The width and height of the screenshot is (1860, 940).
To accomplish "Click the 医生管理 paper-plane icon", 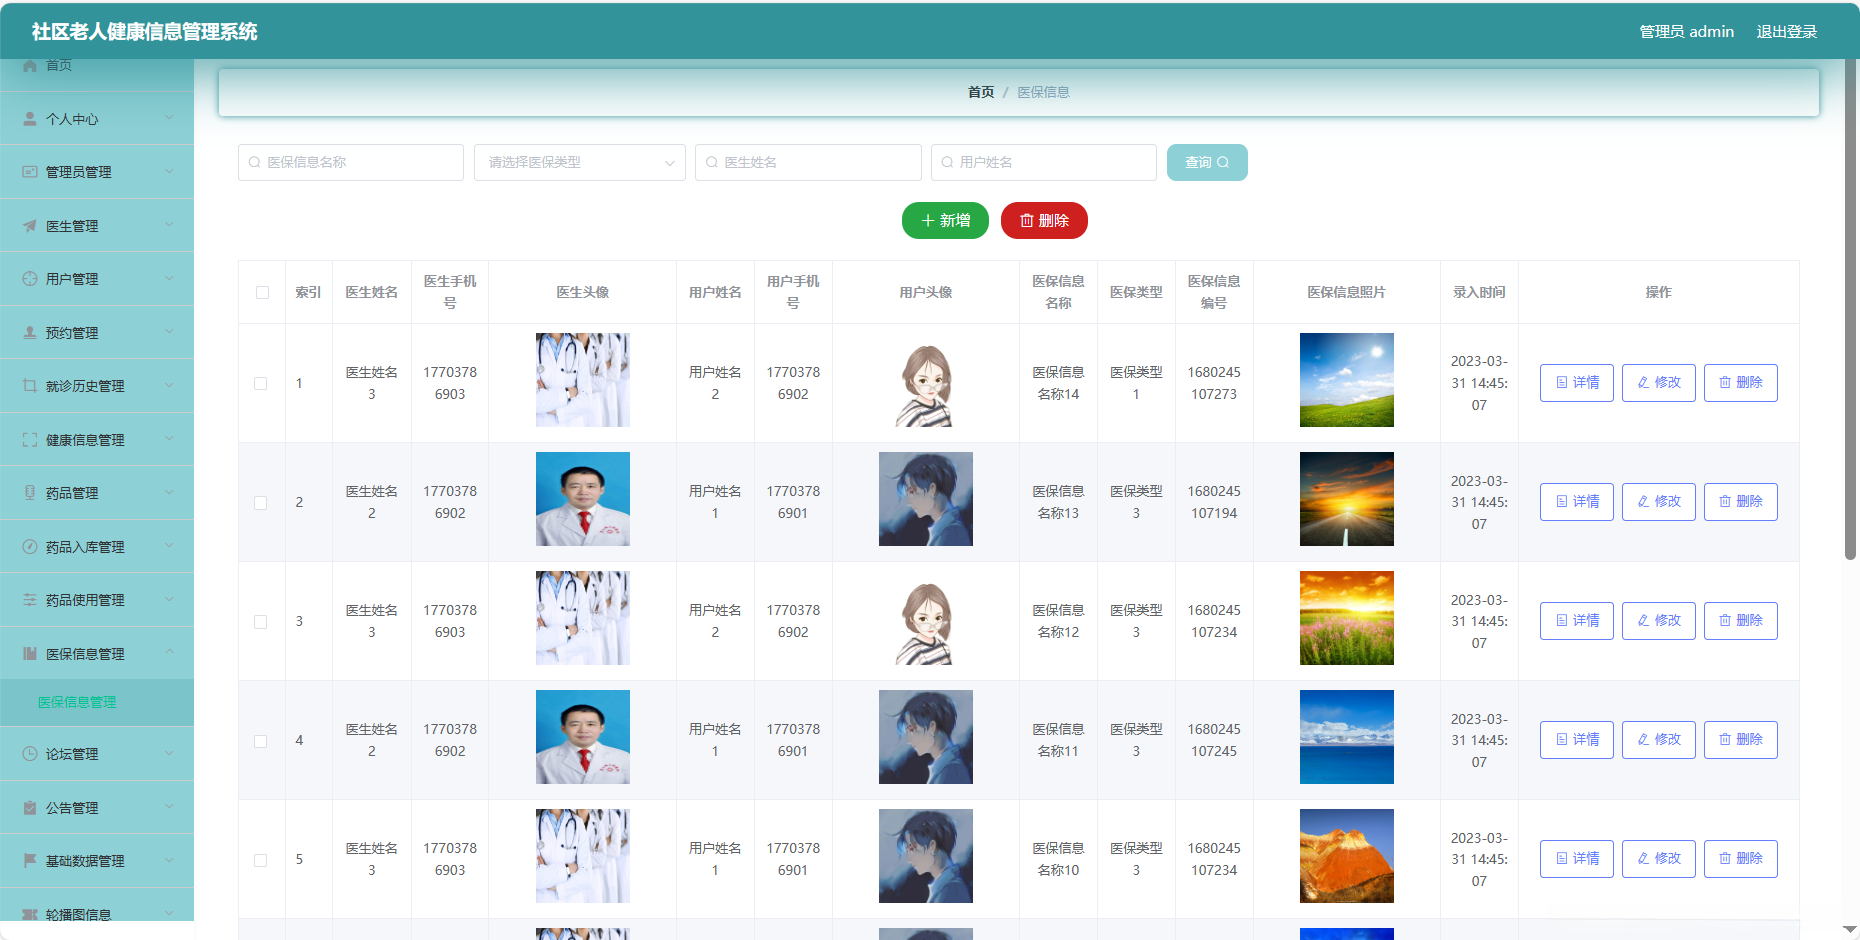I will 29,225.
